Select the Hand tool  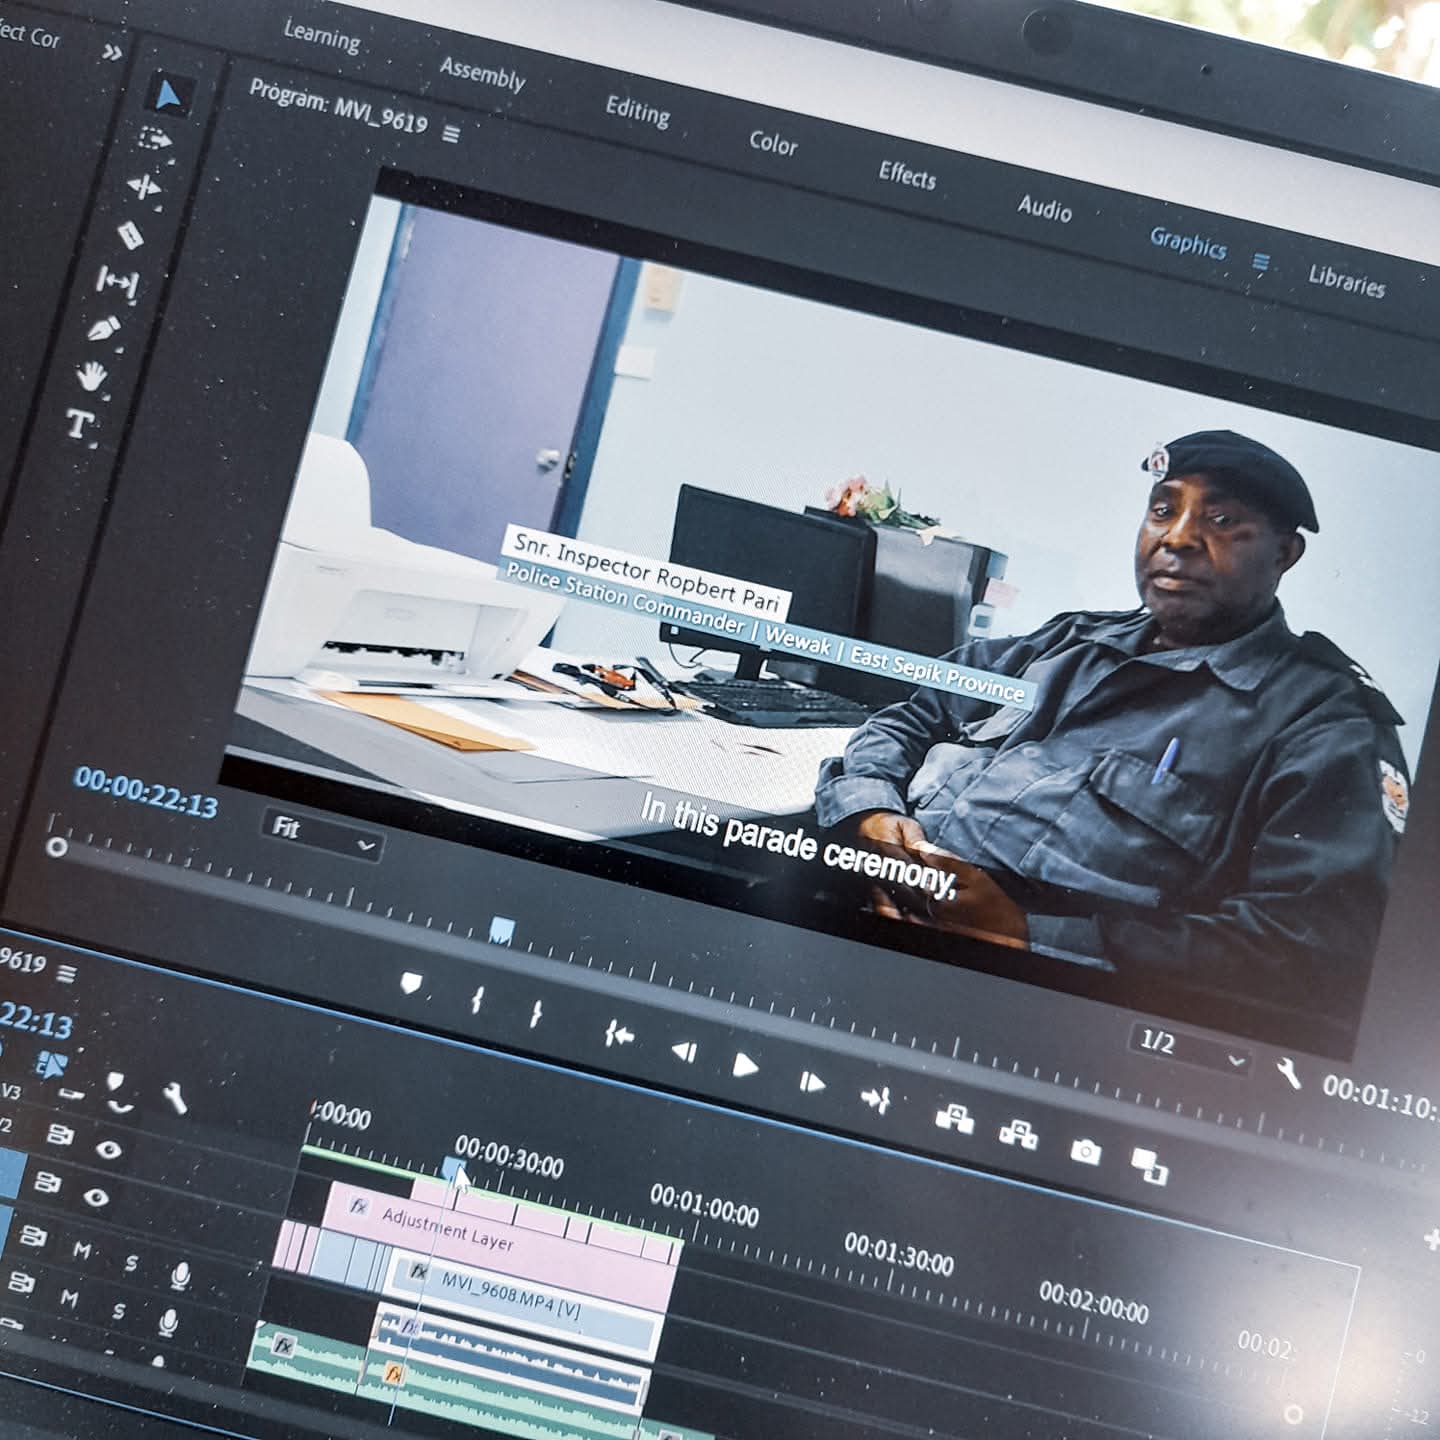91,376
